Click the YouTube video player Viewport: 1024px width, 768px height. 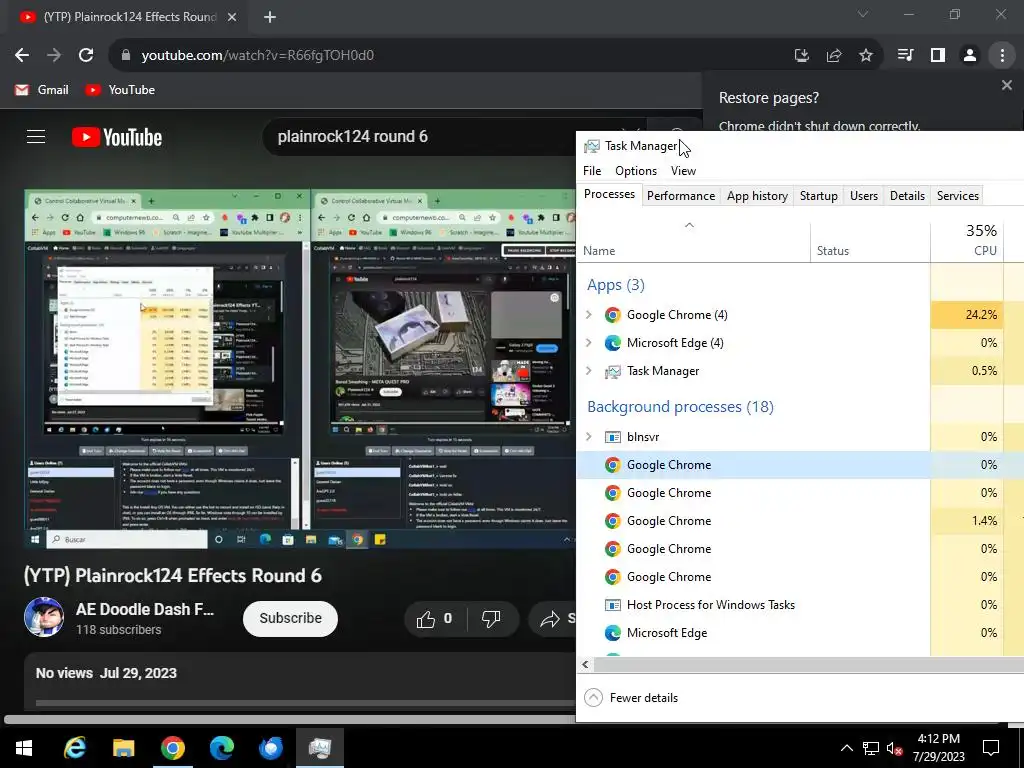pyautogui.click(x=300, y=368)
